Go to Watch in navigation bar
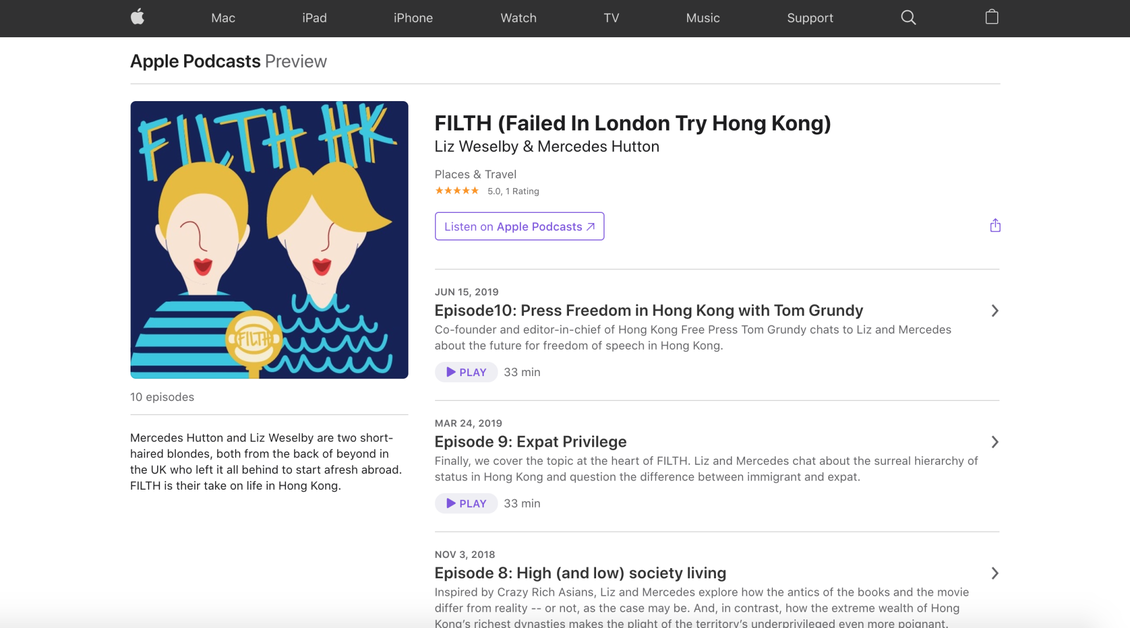This screenshot has height=628, width=1130. [518, 18]
